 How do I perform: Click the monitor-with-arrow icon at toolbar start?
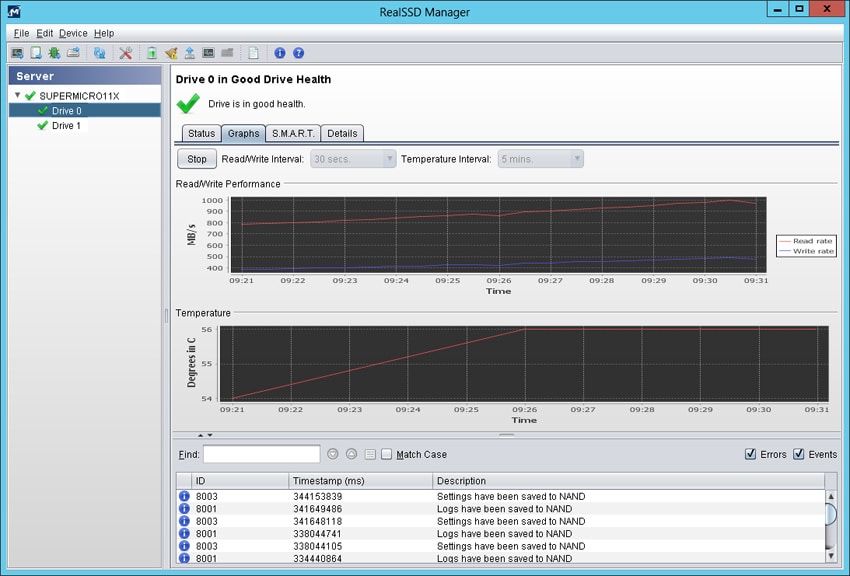point(17,53)
